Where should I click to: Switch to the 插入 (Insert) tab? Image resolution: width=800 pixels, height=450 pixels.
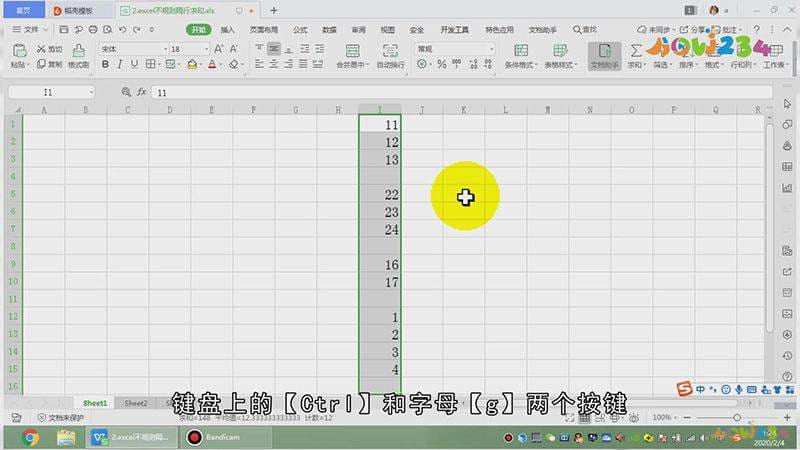pyautogui.click(x=228, y=30)
